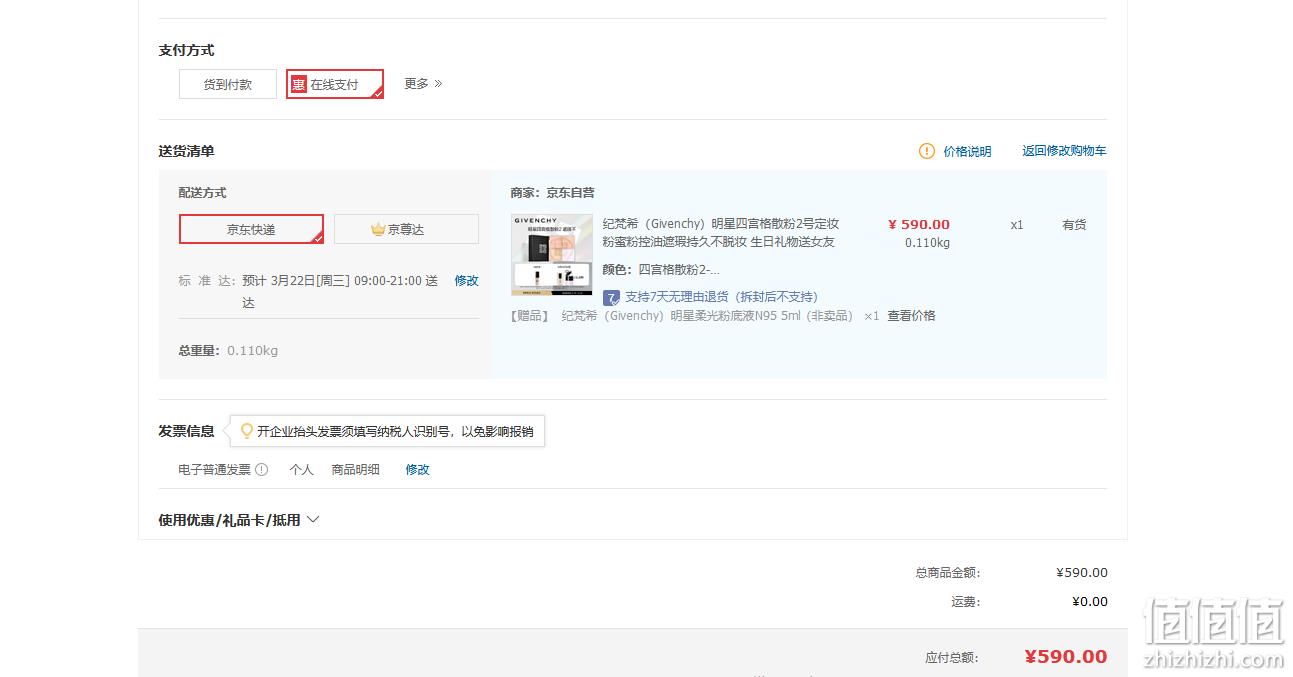Expand 使用优惠/礼品卡/抵用 section
This screenshot has height=677, width=1293.
tap(239, 520)
